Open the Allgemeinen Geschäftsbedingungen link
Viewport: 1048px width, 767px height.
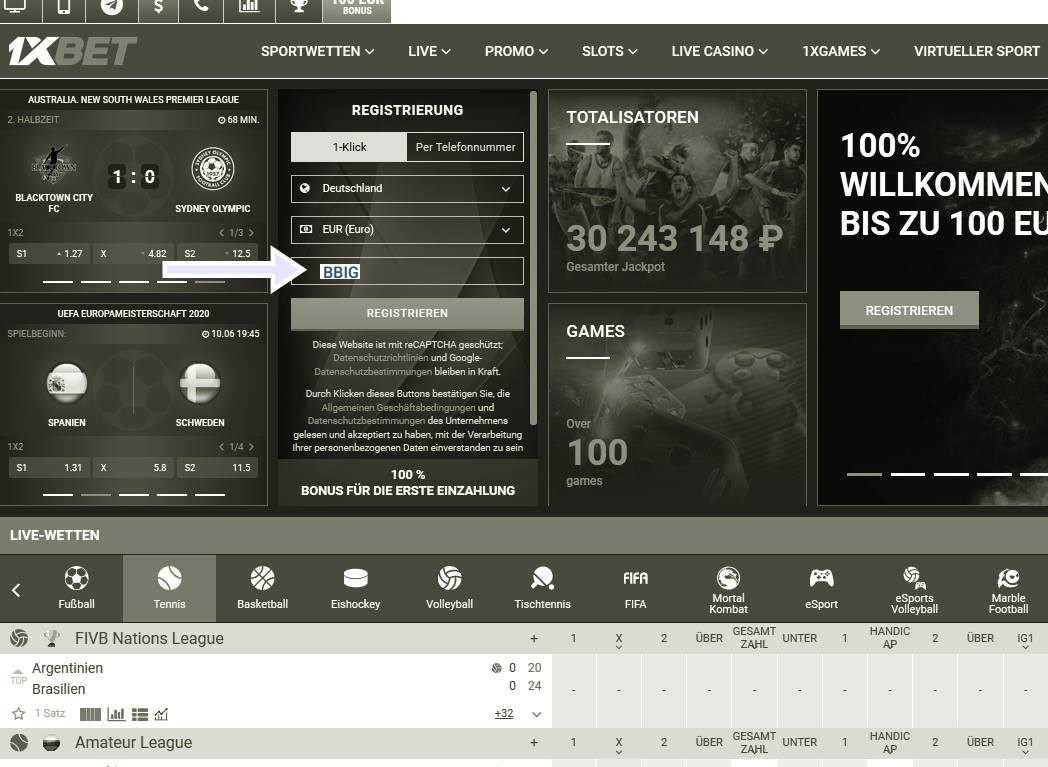click(x=398, y=408)
